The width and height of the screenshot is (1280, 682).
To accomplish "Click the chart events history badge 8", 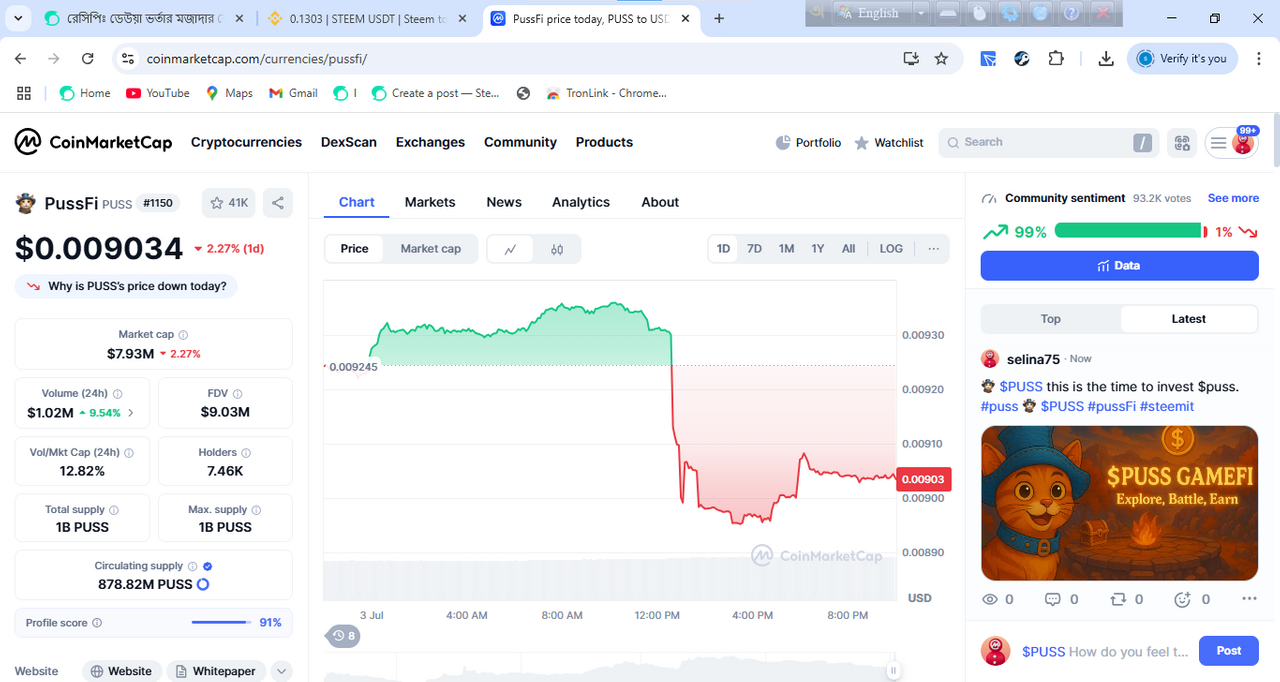I will pos(344,636).
